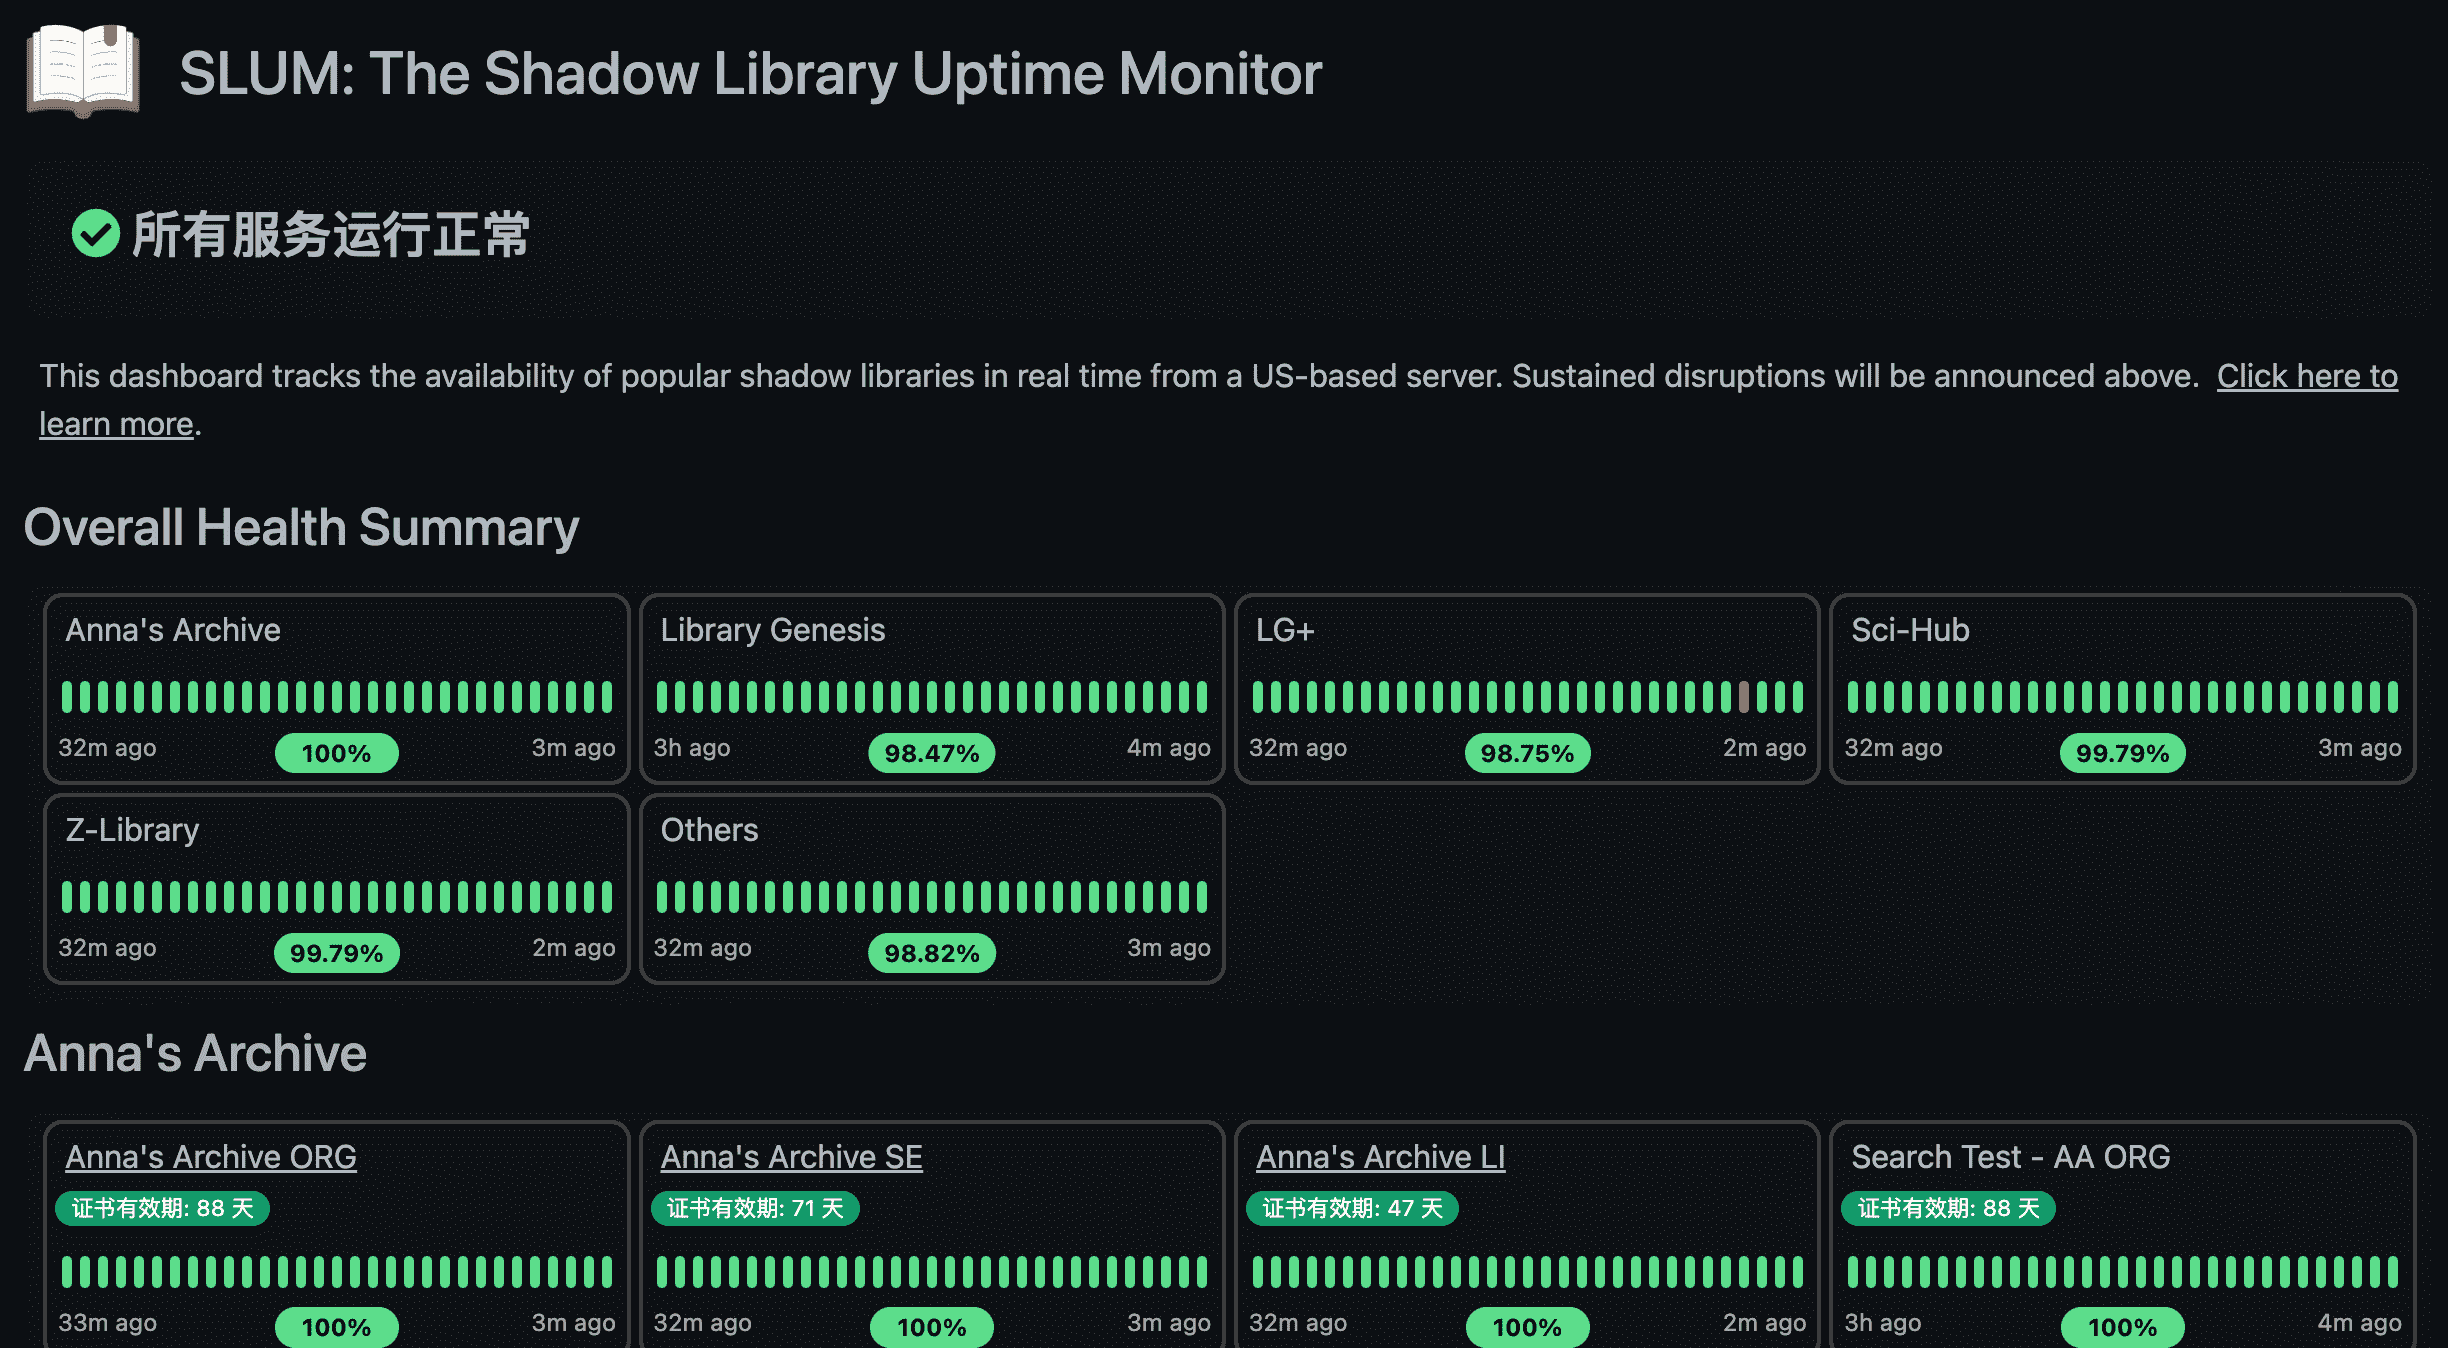
Task: Click the Others heartbeat bar
Action: (x=931, y=896)
